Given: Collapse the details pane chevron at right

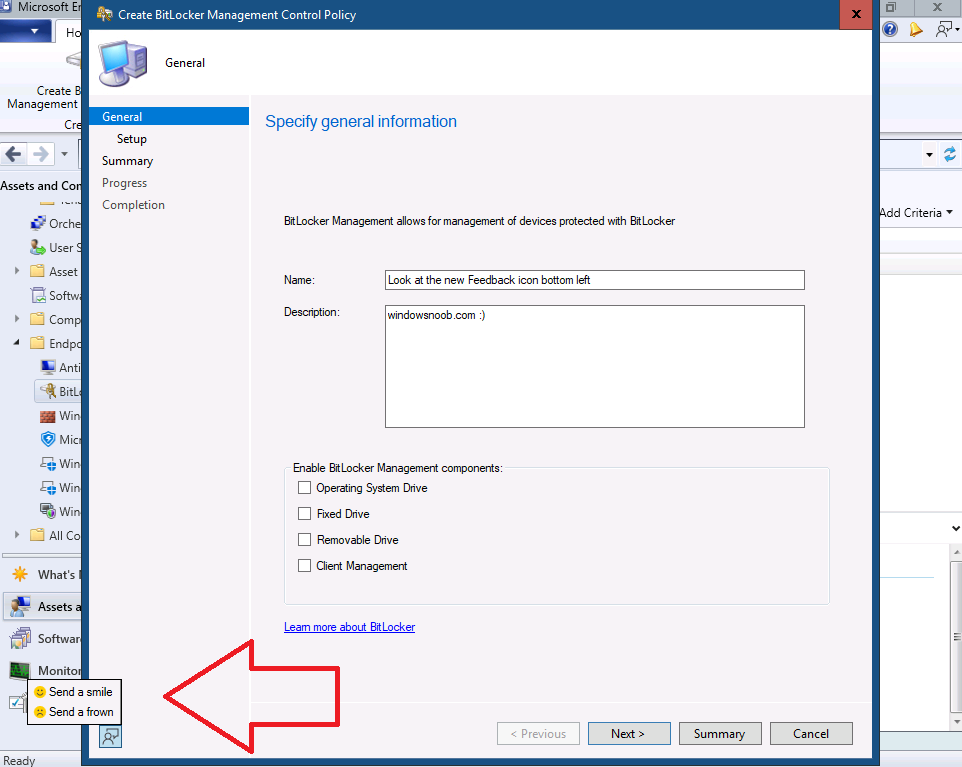Looking at the screenshot, I should coord(955,528).
